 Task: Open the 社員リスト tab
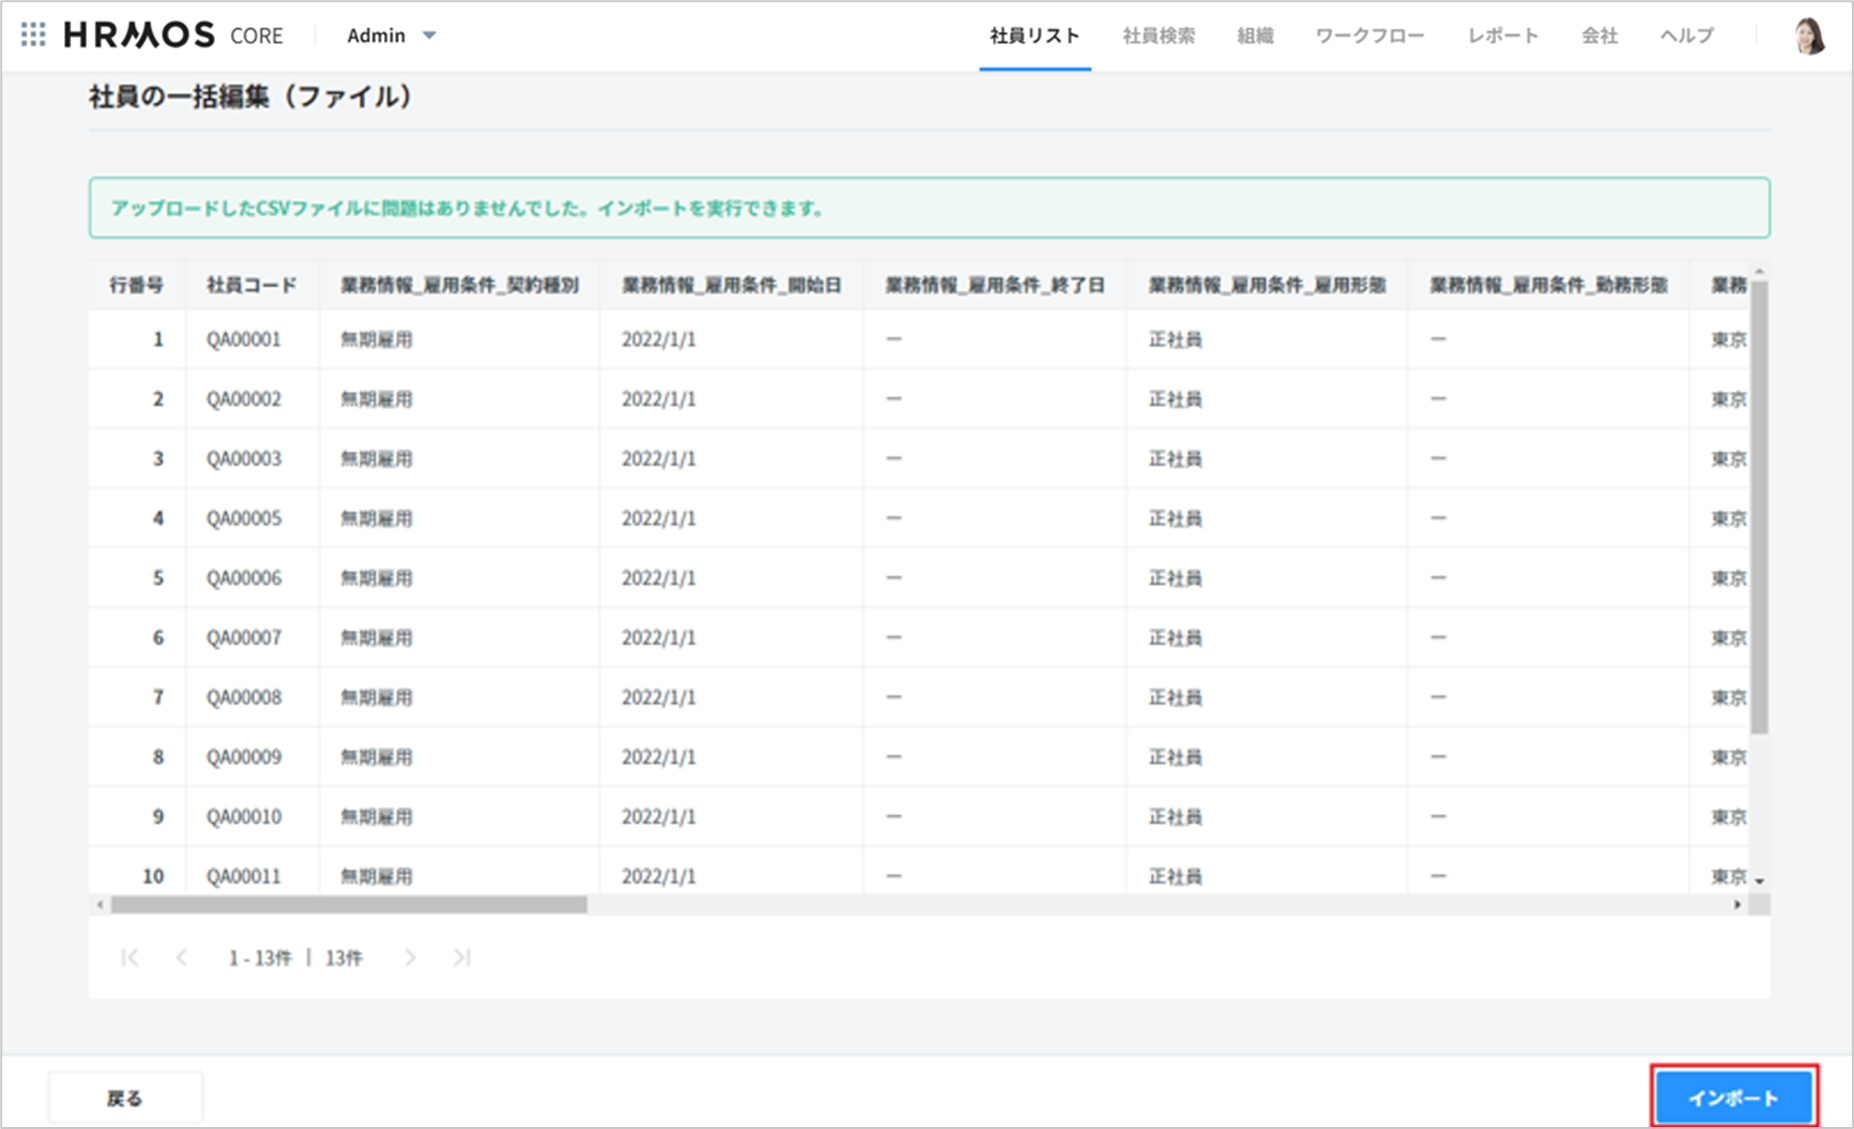coord(1034,36)
